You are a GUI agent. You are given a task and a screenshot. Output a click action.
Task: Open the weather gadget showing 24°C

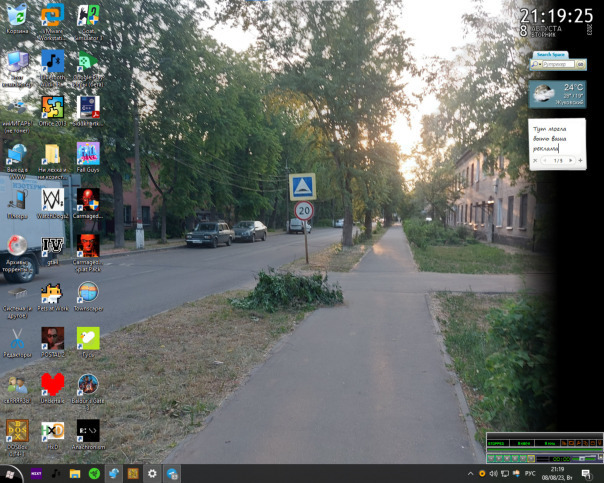coord(557,94)
